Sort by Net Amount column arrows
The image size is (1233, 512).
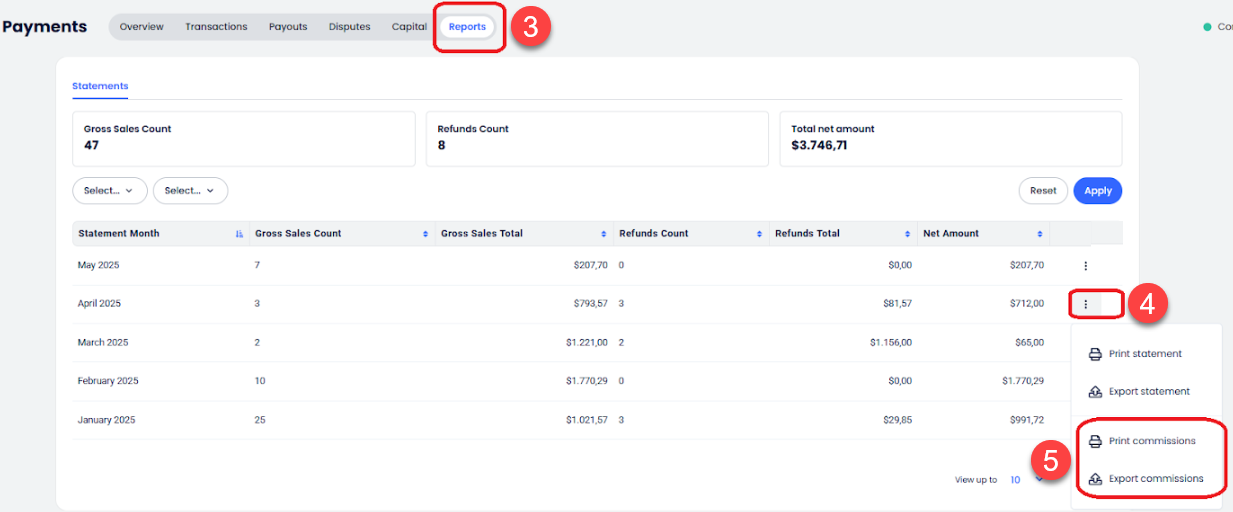point(1041,234)
